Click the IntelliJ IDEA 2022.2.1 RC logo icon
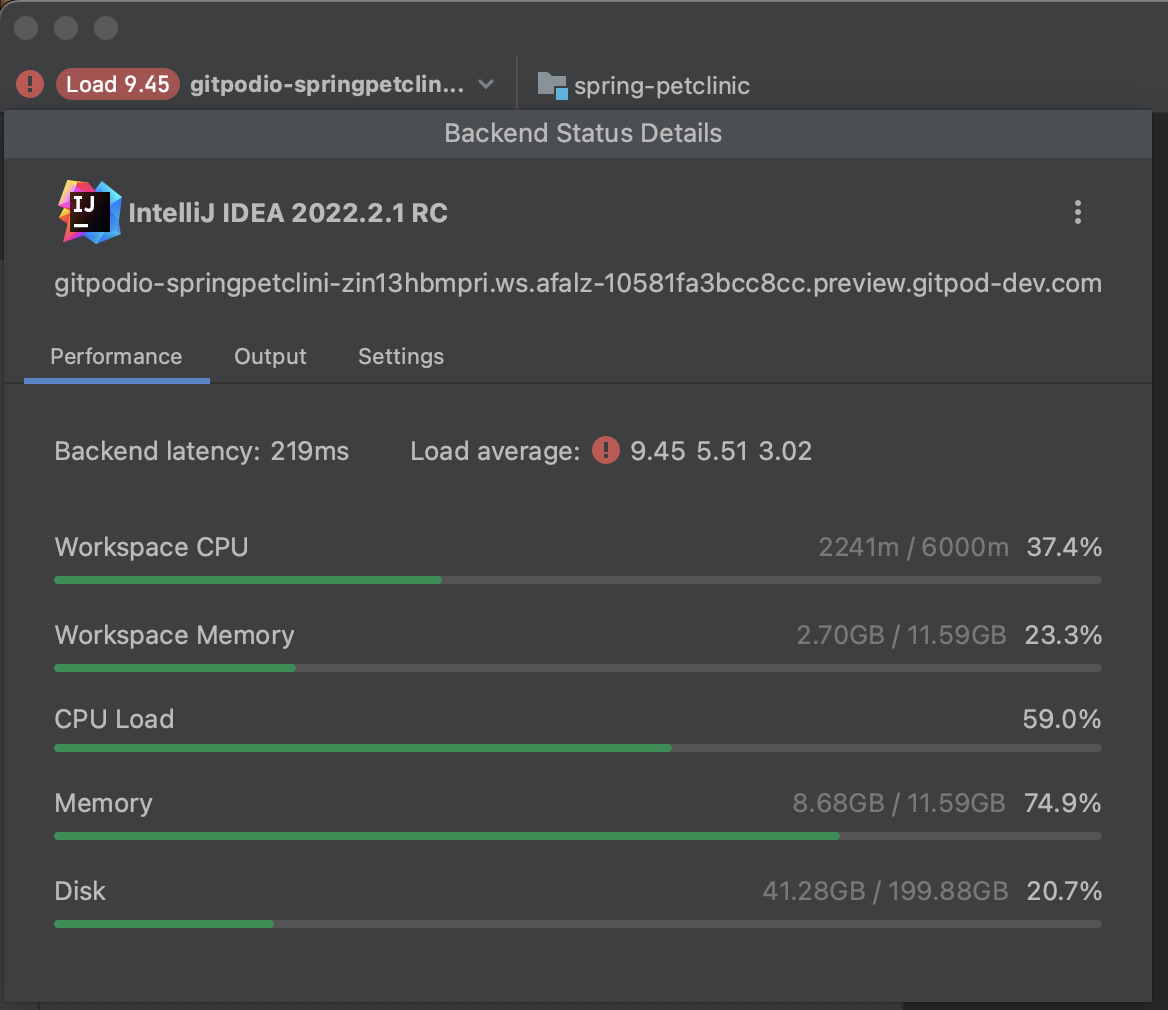Screen dimensions: 1168x1010 (x=88, y=212)
